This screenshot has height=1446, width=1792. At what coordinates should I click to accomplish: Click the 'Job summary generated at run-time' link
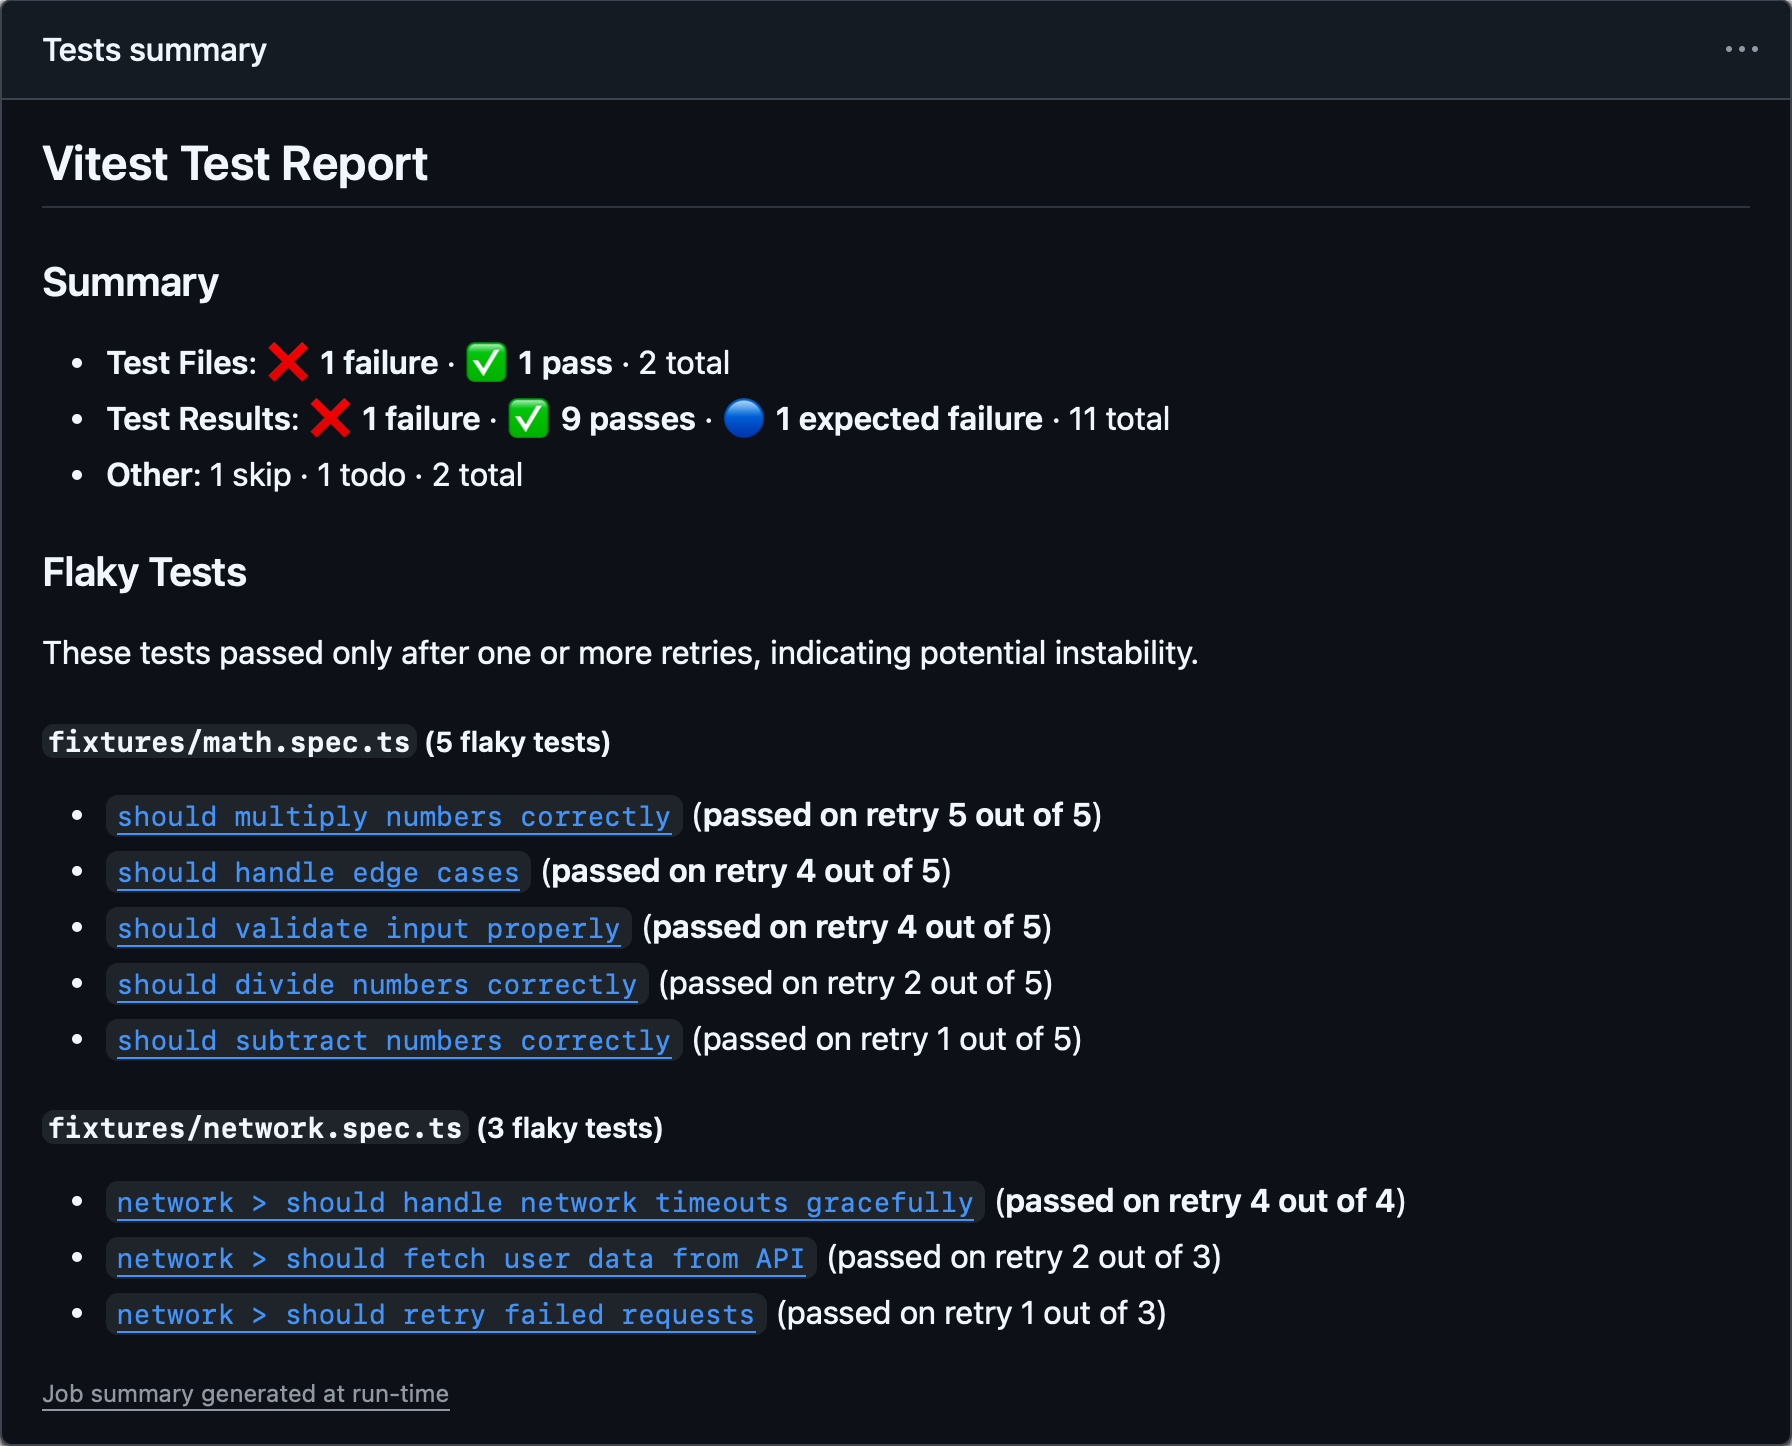(245, 1393)
